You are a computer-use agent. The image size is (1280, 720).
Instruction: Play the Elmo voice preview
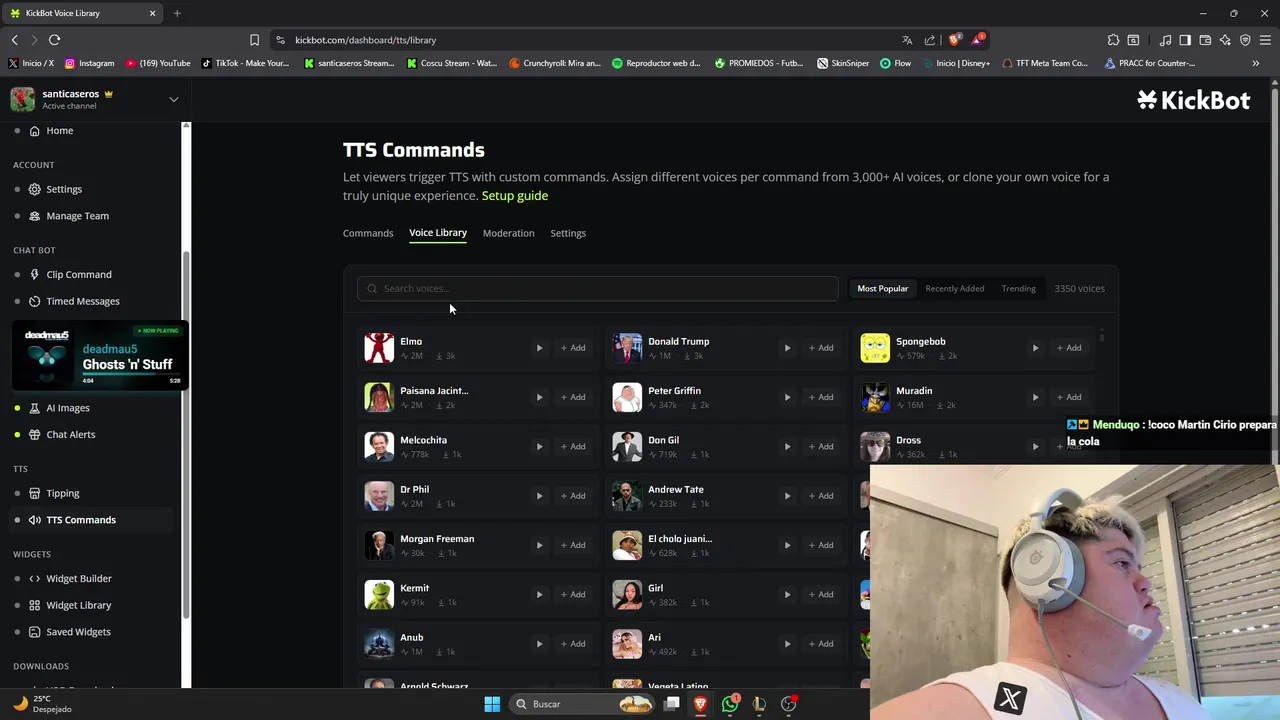click(539, 348)
